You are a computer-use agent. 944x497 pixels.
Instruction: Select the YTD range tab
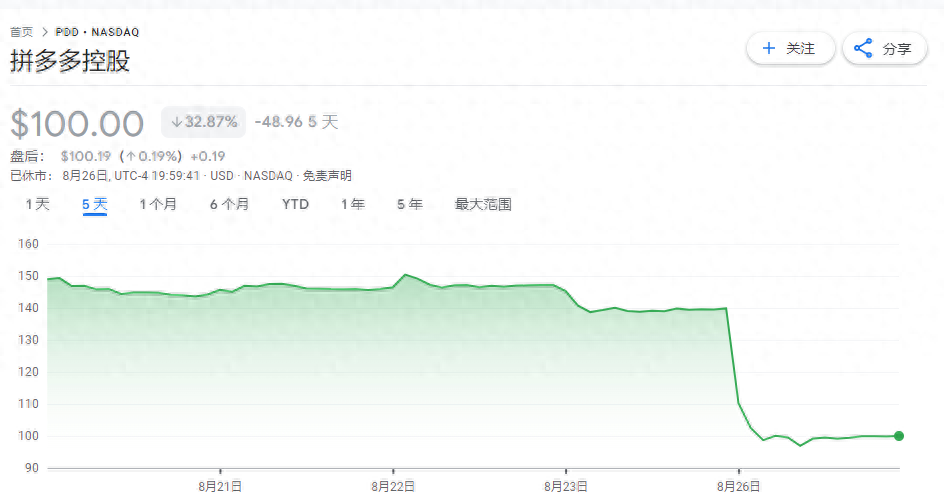[295, 204]
